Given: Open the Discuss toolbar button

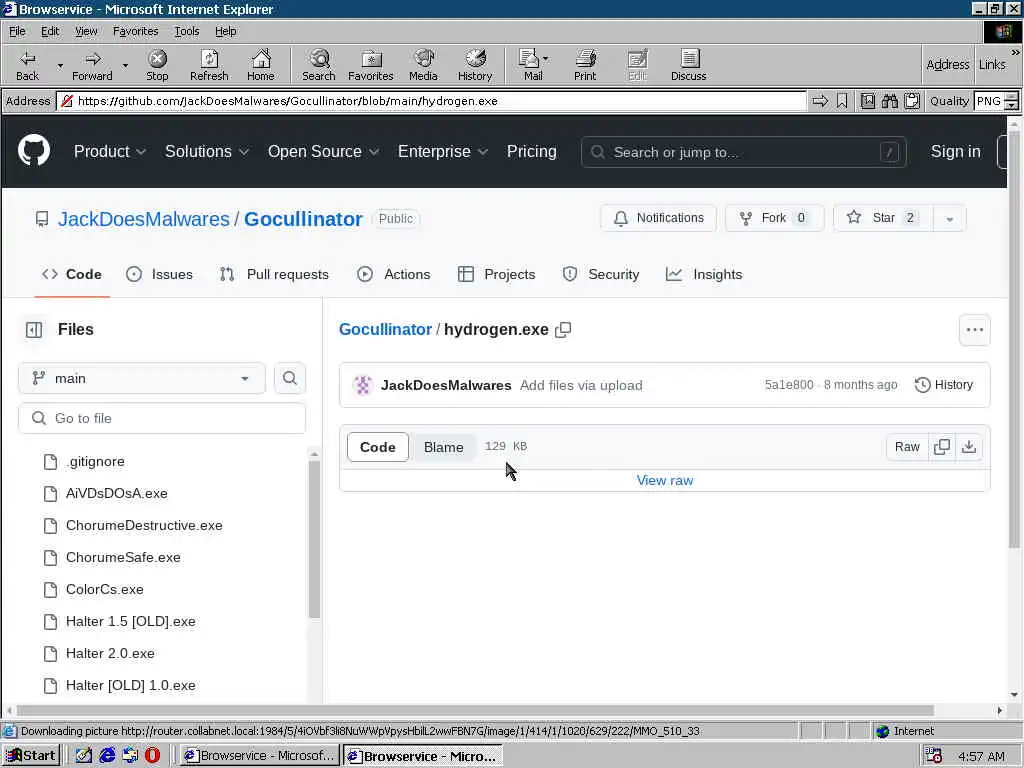Looking at the screenshot, I should pos(688,65).
